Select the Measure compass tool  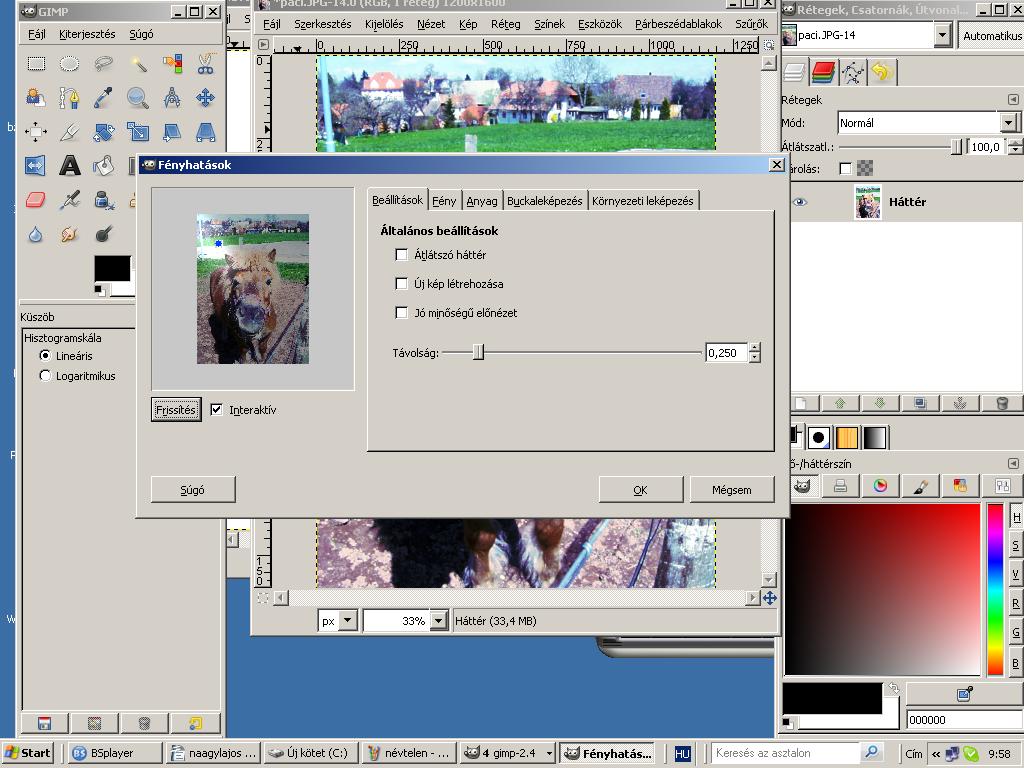pos(172,98)
